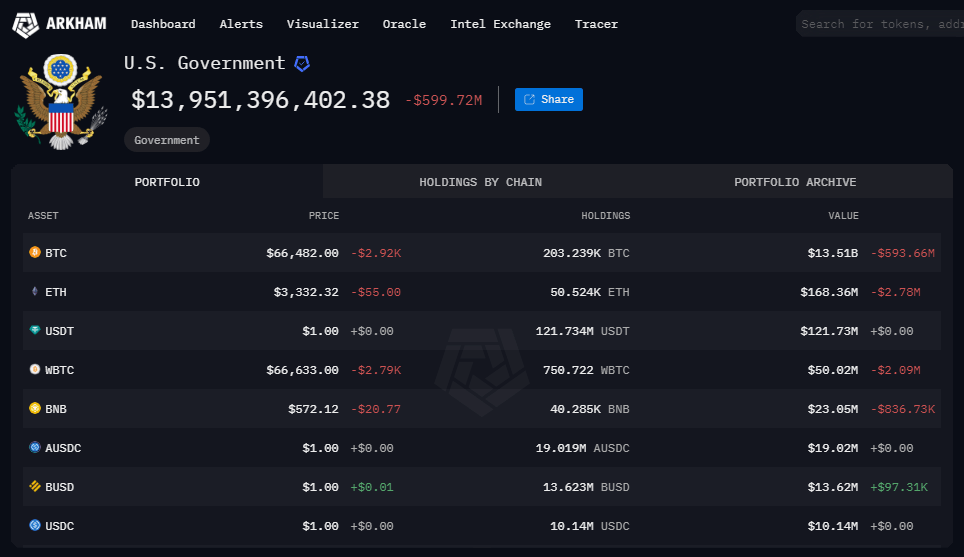The width and height of the screenshot is (964, 557).
Task: Click the USDT coin icon
Action: point(35,331)
